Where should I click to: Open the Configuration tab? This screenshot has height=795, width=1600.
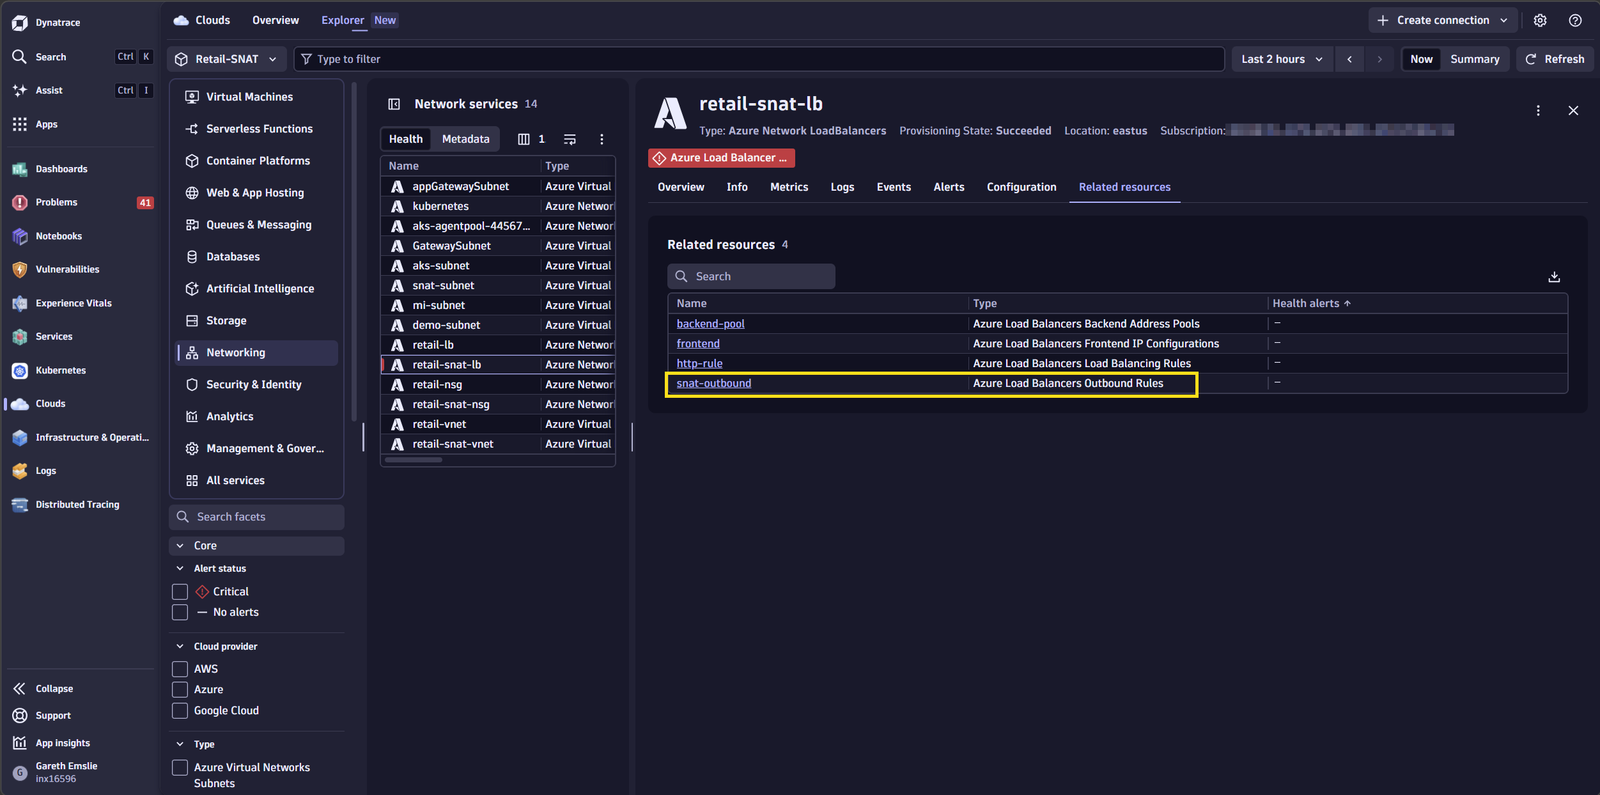tap(1021, 187)
